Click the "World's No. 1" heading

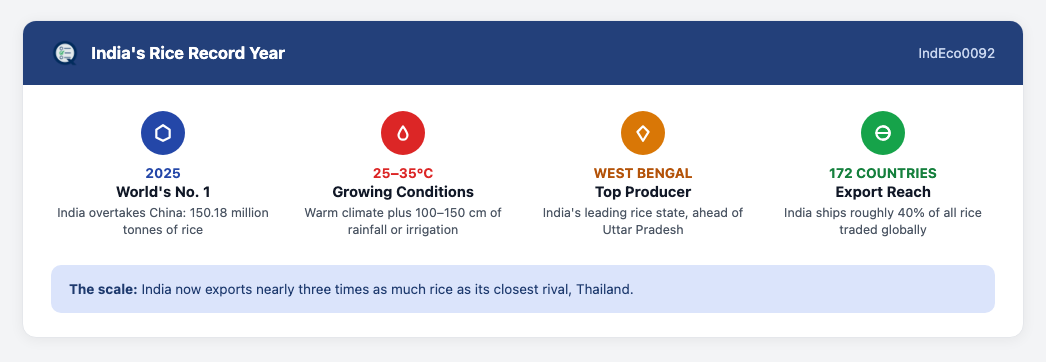tap(163, 192)
